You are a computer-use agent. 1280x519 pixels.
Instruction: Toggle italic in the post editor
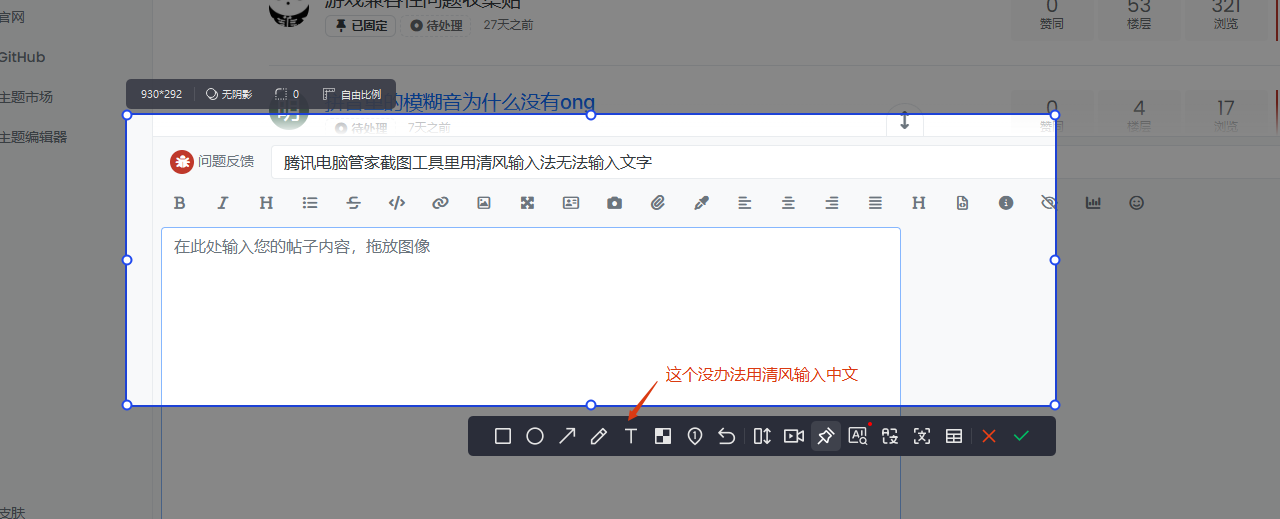coord(223,203)
